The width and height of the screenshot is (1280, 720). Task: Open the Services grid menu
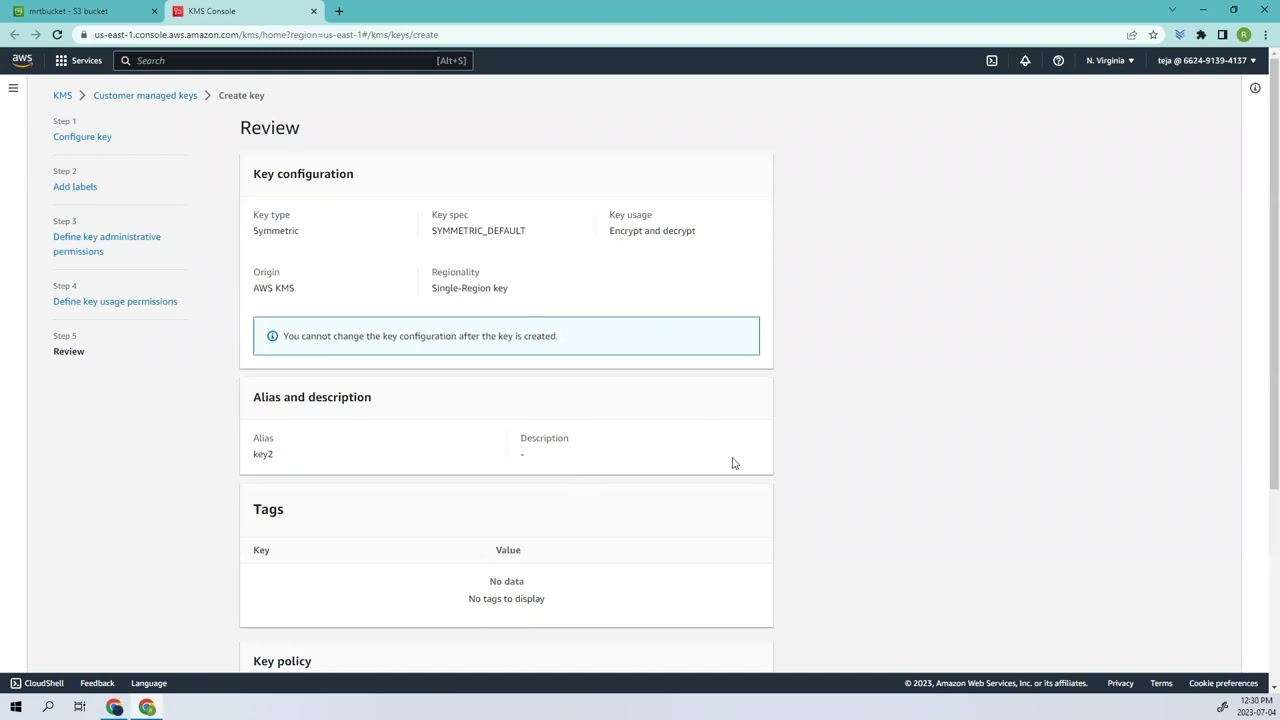[x=78, y=60]
